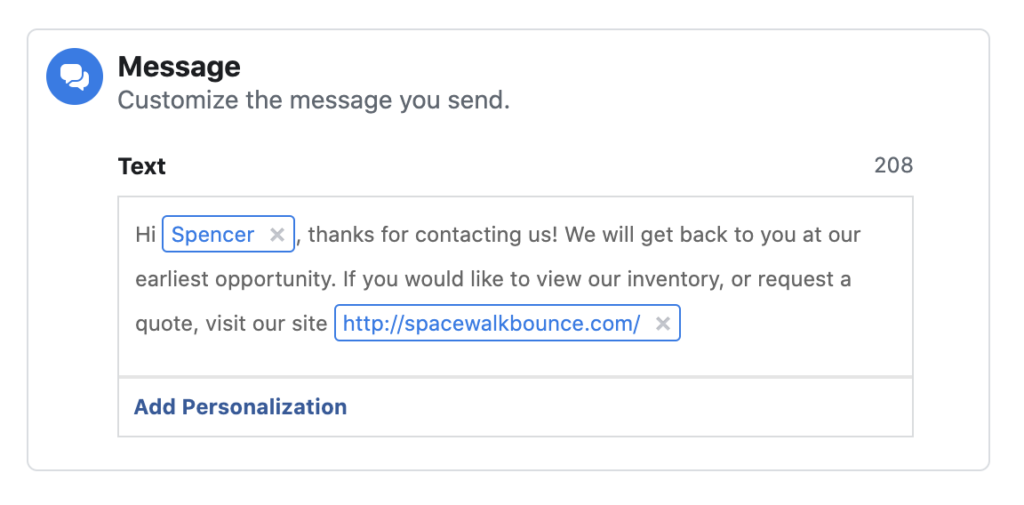Click the words 'earliest opportunity' in message
The height and width of the screenshot is (505, 1024).
pos(234,280)
